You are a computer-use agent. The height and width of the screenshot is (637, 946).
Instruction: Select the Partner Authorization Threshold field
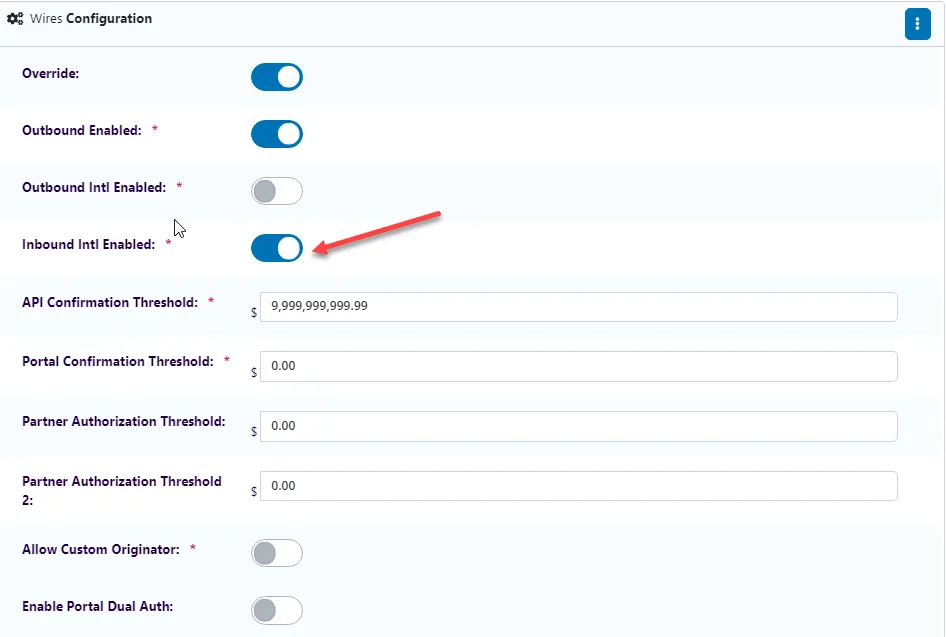(579, 426)
